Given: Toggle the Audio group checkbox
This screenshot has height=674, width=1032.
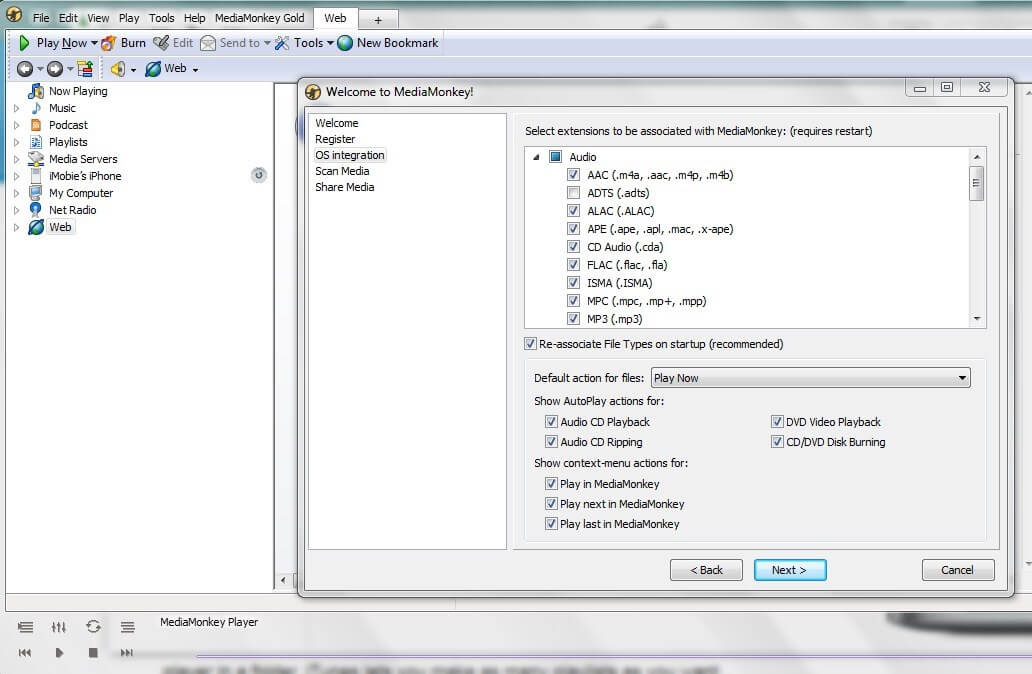Looking at the screenshot, I should [x=555, y=157].
